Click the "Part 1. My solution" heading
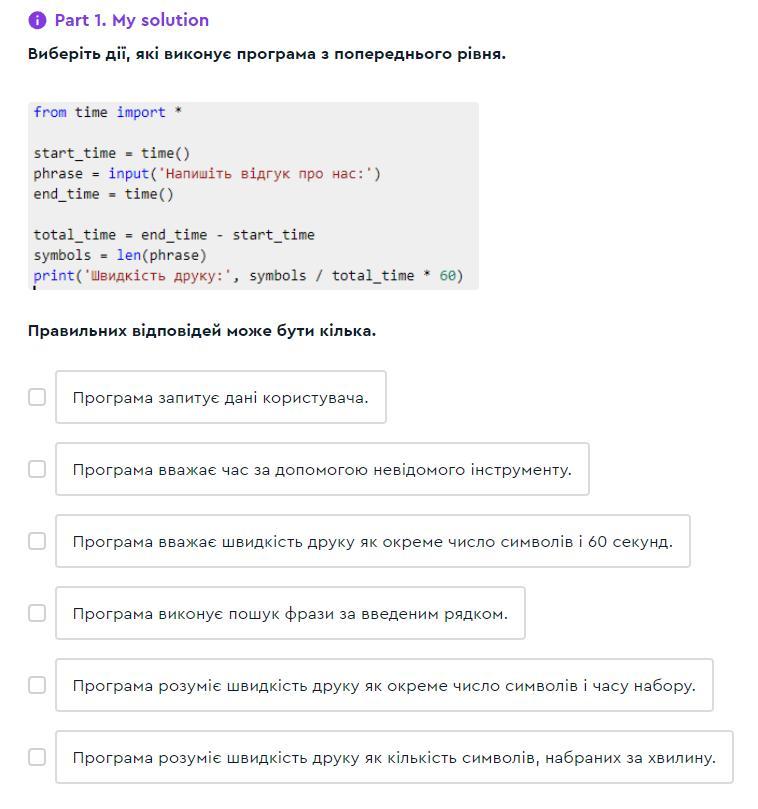The image size is (758, 809). 132,20
